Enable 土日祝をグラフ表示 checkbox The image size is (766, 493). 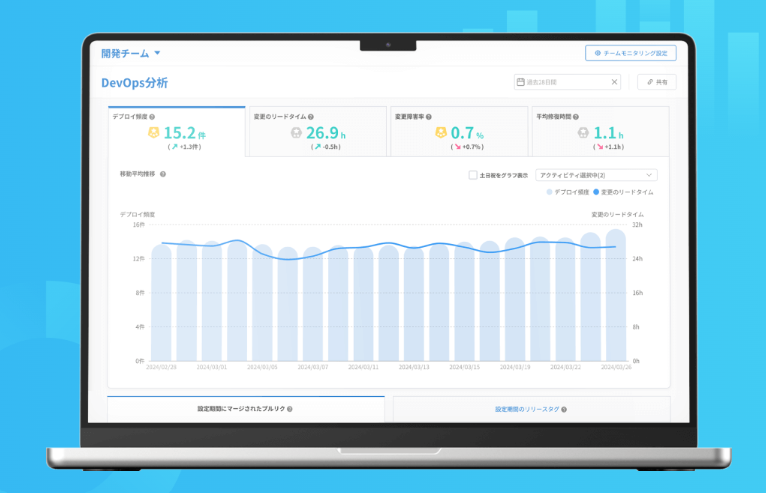coord(473,175)
